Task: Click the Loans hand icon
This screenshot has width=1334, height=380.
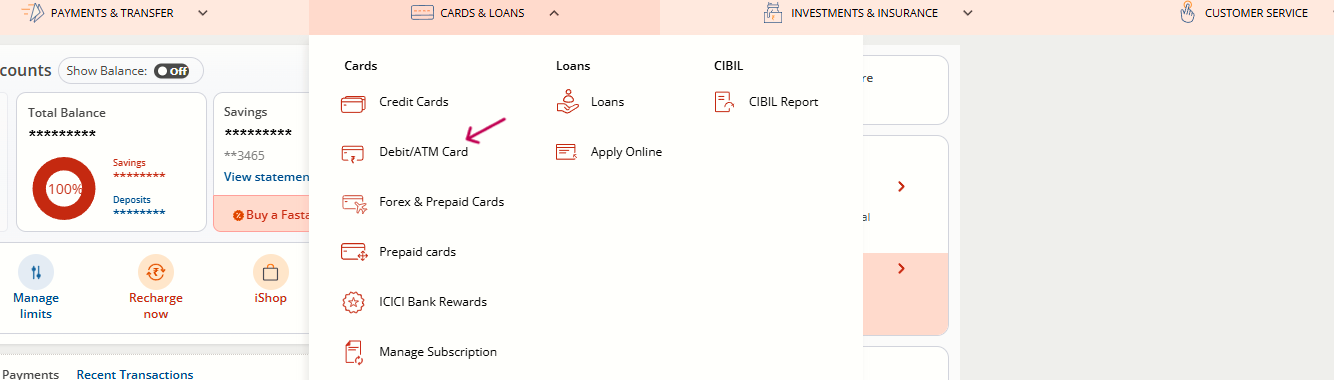Action: pyautogui.click(x=568, y=101)
